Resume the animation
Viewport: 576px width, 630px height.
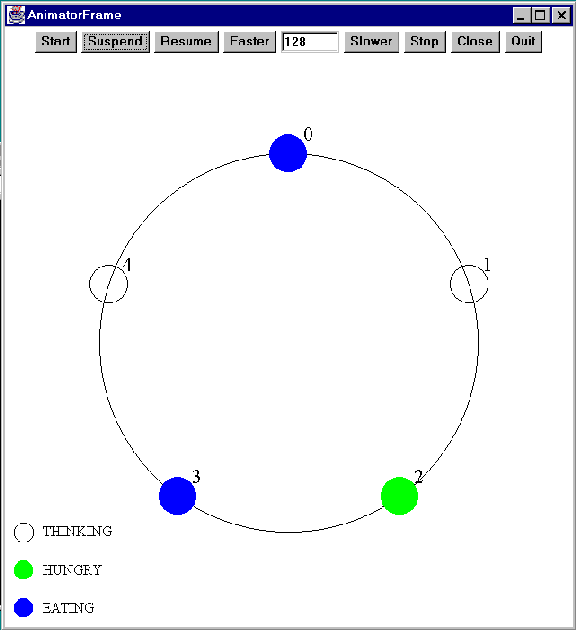pyautogui.click(x=186, y=42)
